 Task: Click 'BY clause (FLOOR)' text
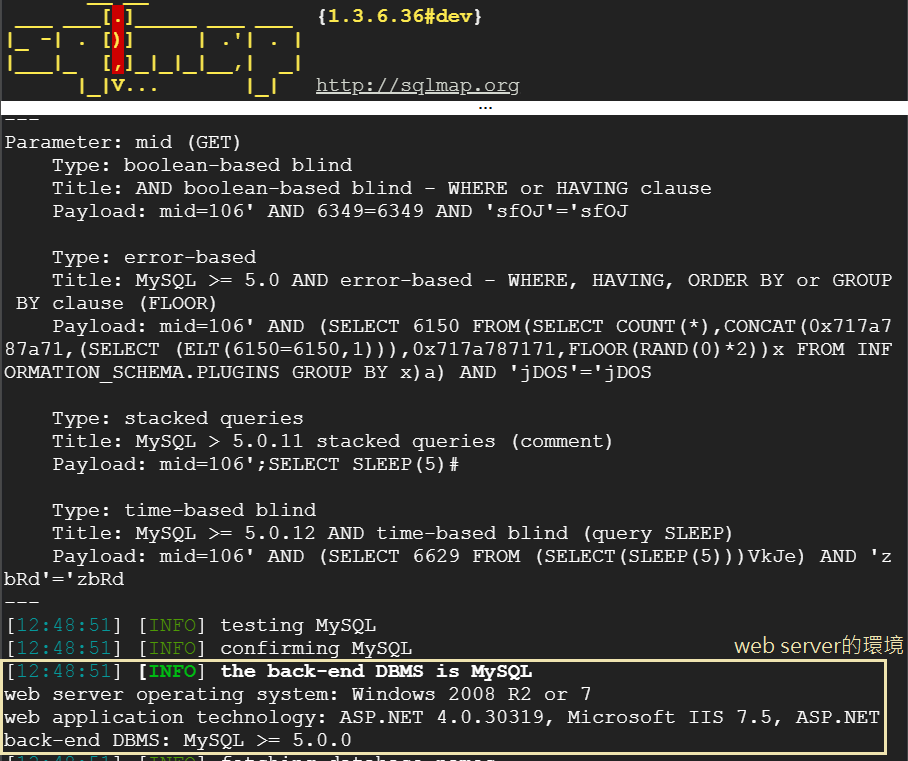pyautogui.click(x=116, y=303)
